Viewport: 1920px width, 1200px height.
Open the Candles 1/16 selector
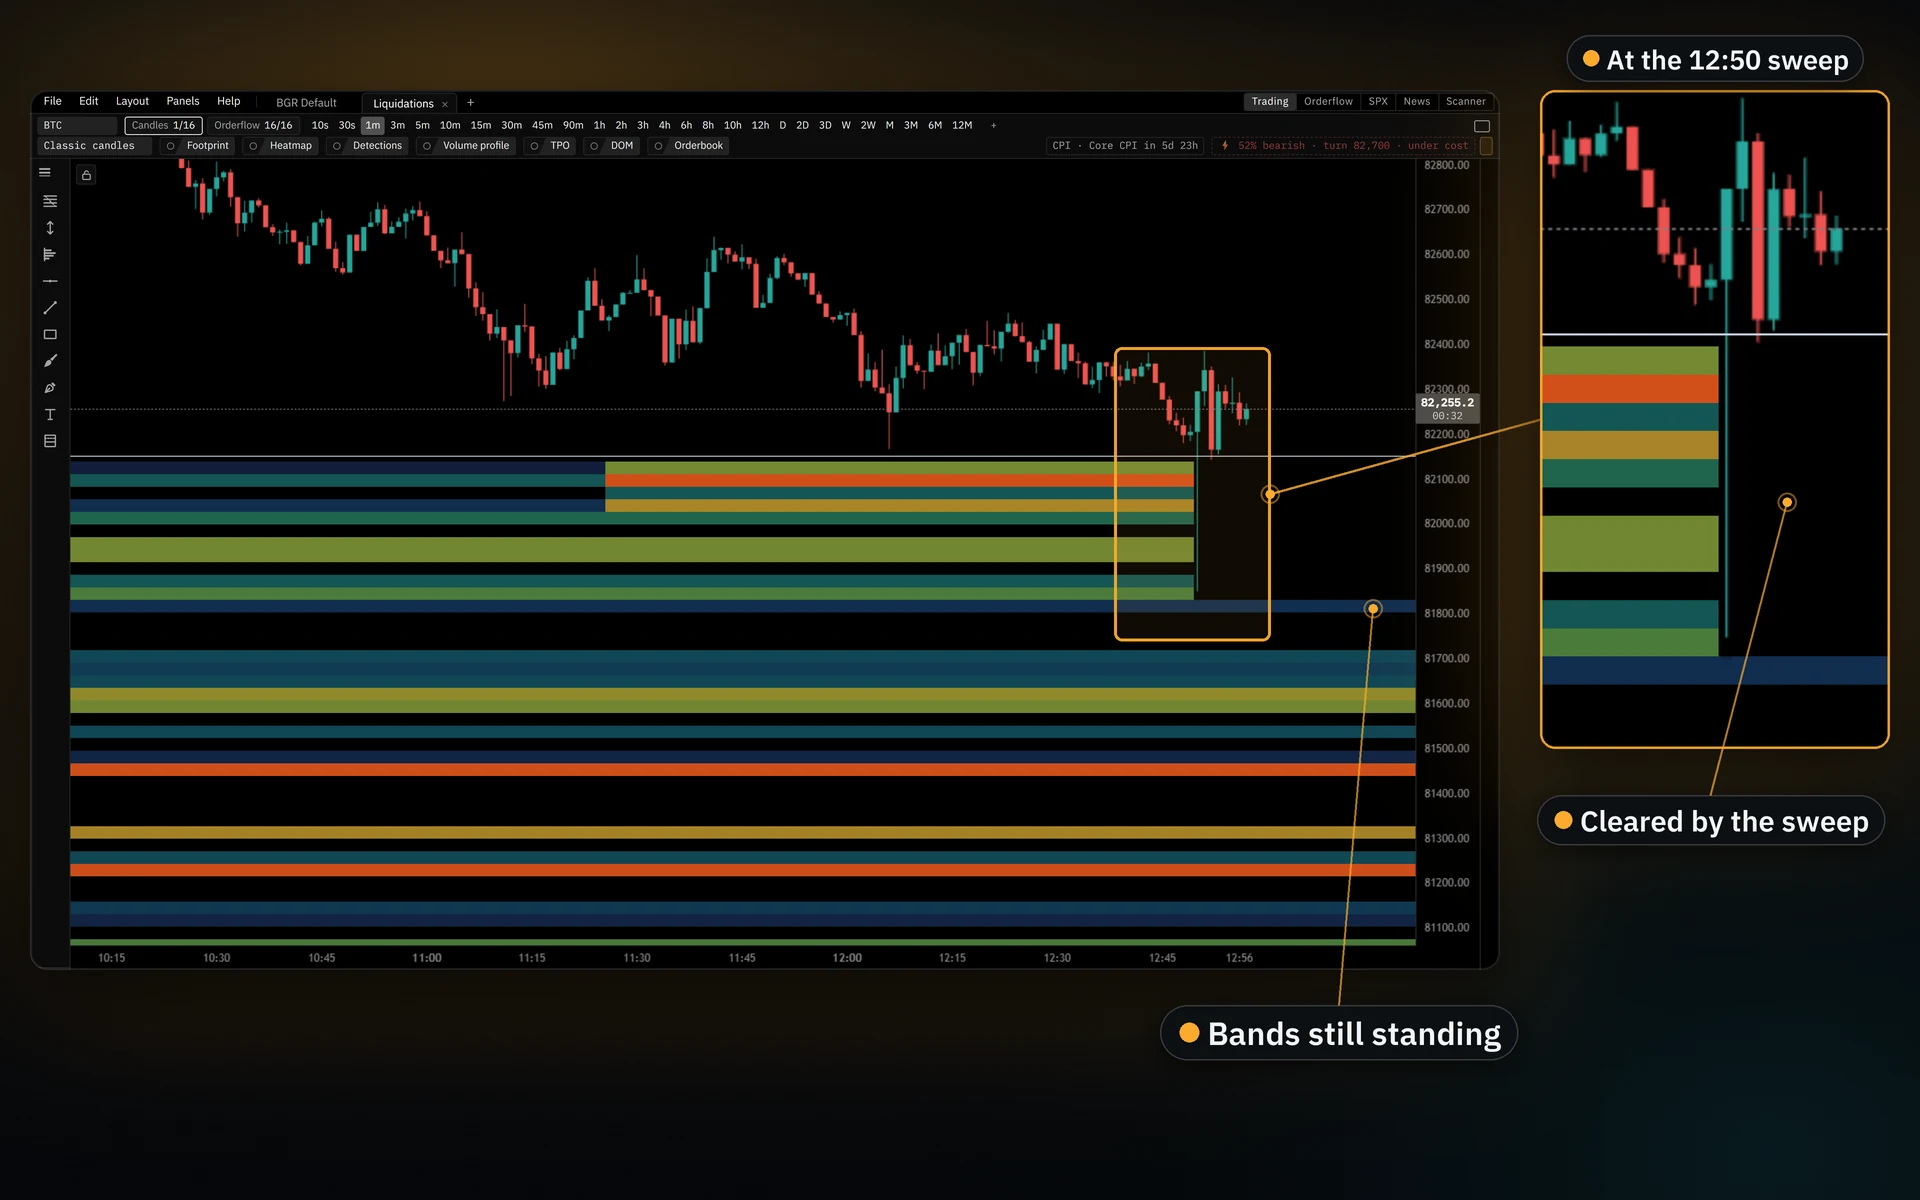[163, 125]
